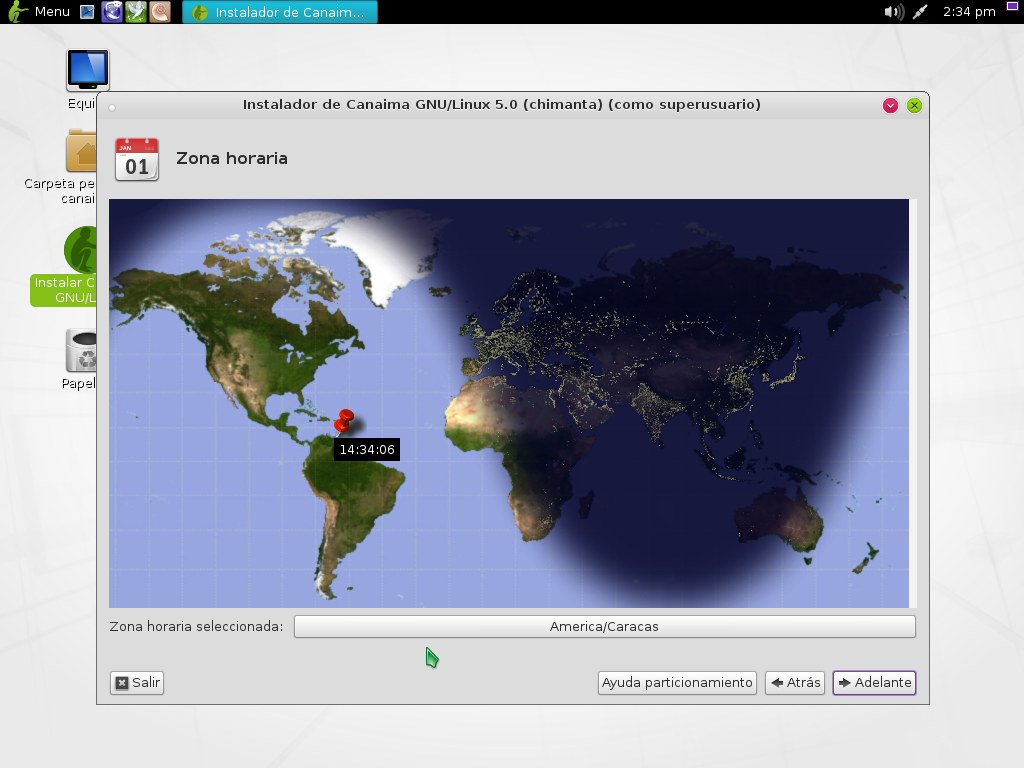Click the purple globe launcher icon in the panel
The width and height of the screenshot is (1024, 768).
click(x=112, y=12)
